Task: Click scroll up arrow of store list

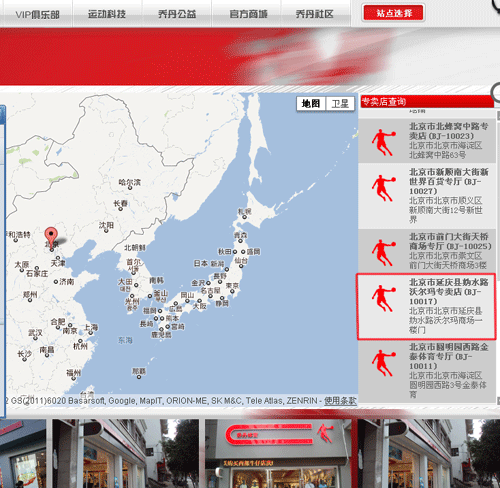Action: point(498,116)
